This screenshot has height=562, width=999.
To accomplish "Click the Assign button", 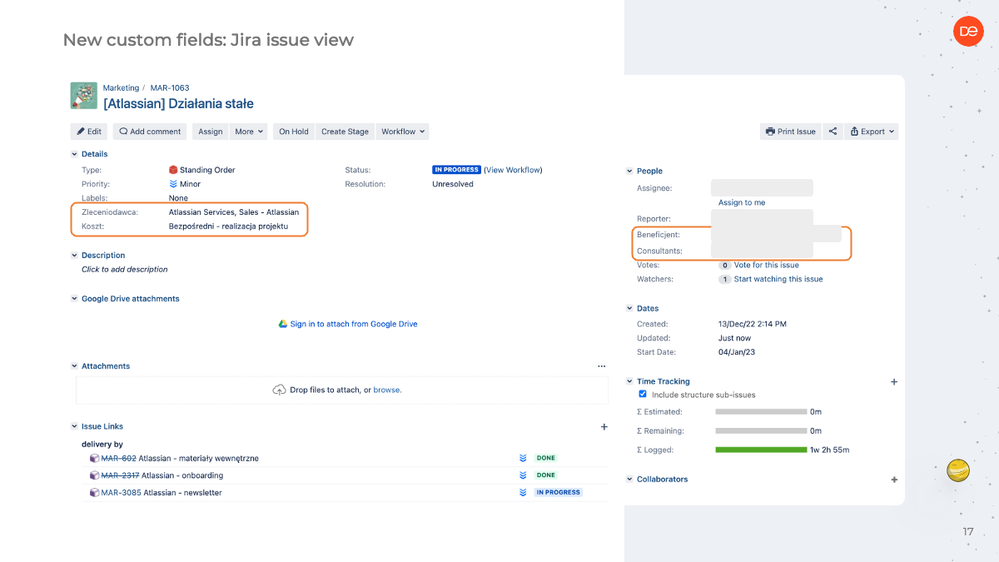I will [x=210, y=131].
